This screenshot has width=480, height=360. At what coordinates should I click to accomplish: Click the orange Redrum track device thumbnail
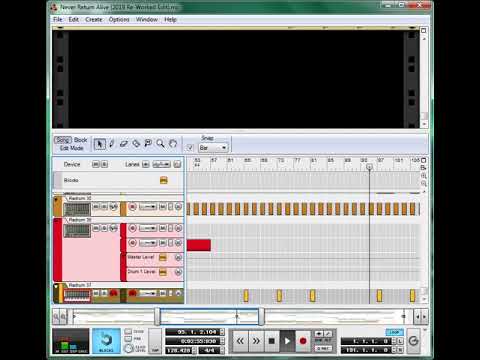tap(77, 209)
